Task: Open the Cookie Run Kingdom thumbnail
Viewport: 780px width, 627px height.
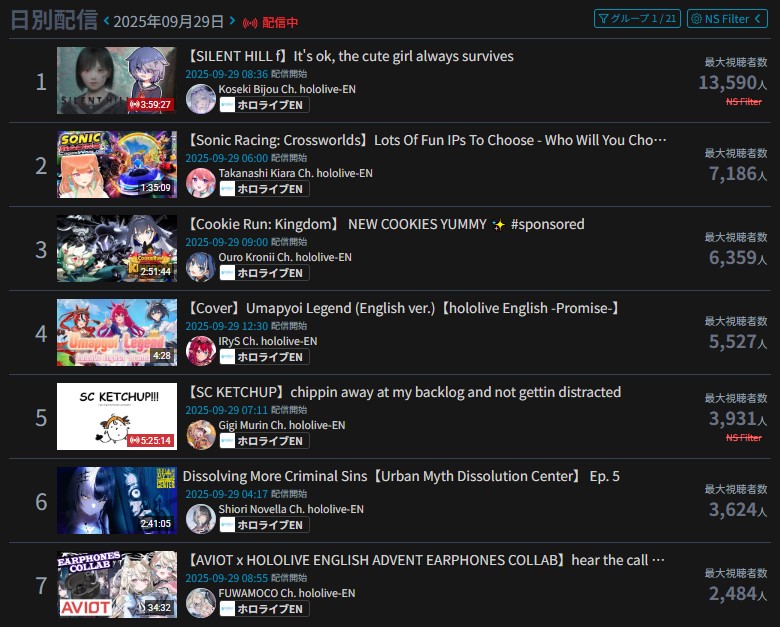Action: 117,249
